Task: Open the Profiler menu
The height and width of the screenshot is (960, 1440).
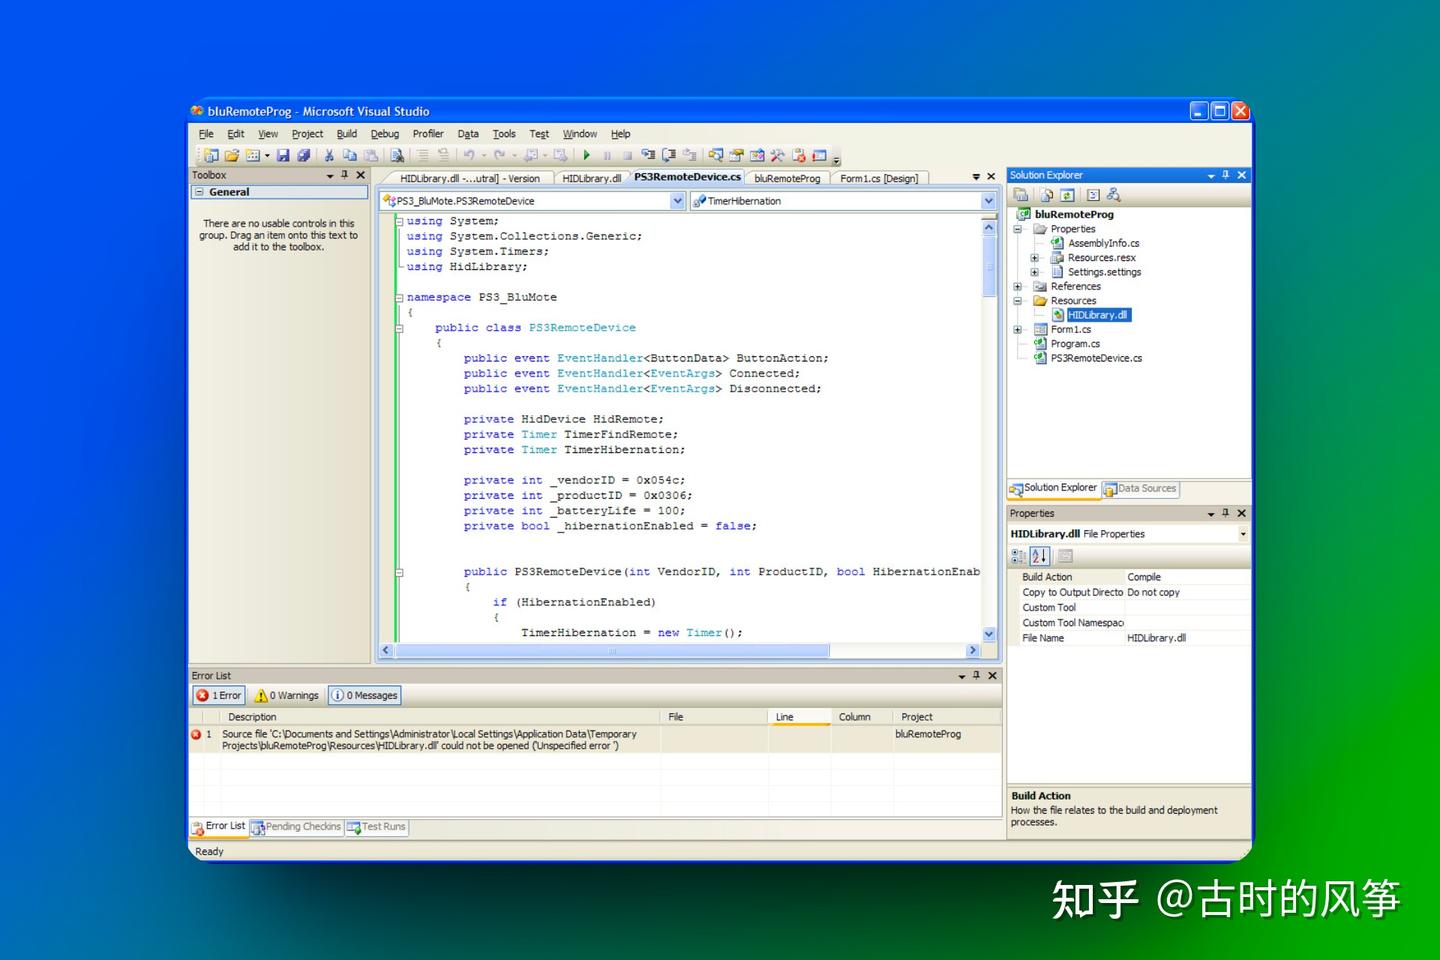Action: click(428, 134)
